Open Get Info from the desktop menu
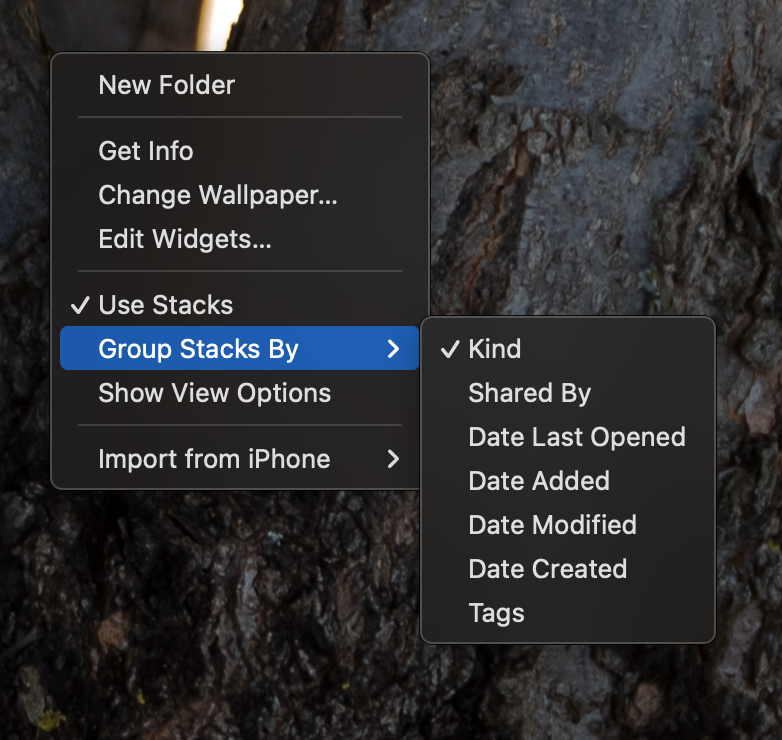This screenshot has height=740, width=782. 239,151
